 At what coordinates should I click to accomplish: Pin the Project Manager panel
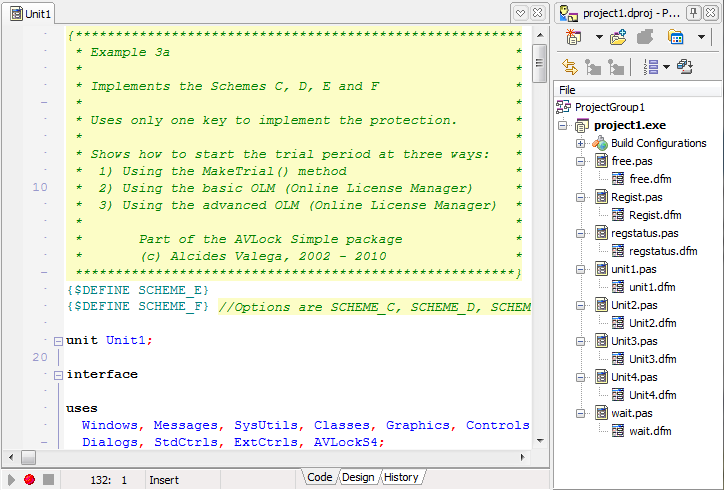coord(692,12)
